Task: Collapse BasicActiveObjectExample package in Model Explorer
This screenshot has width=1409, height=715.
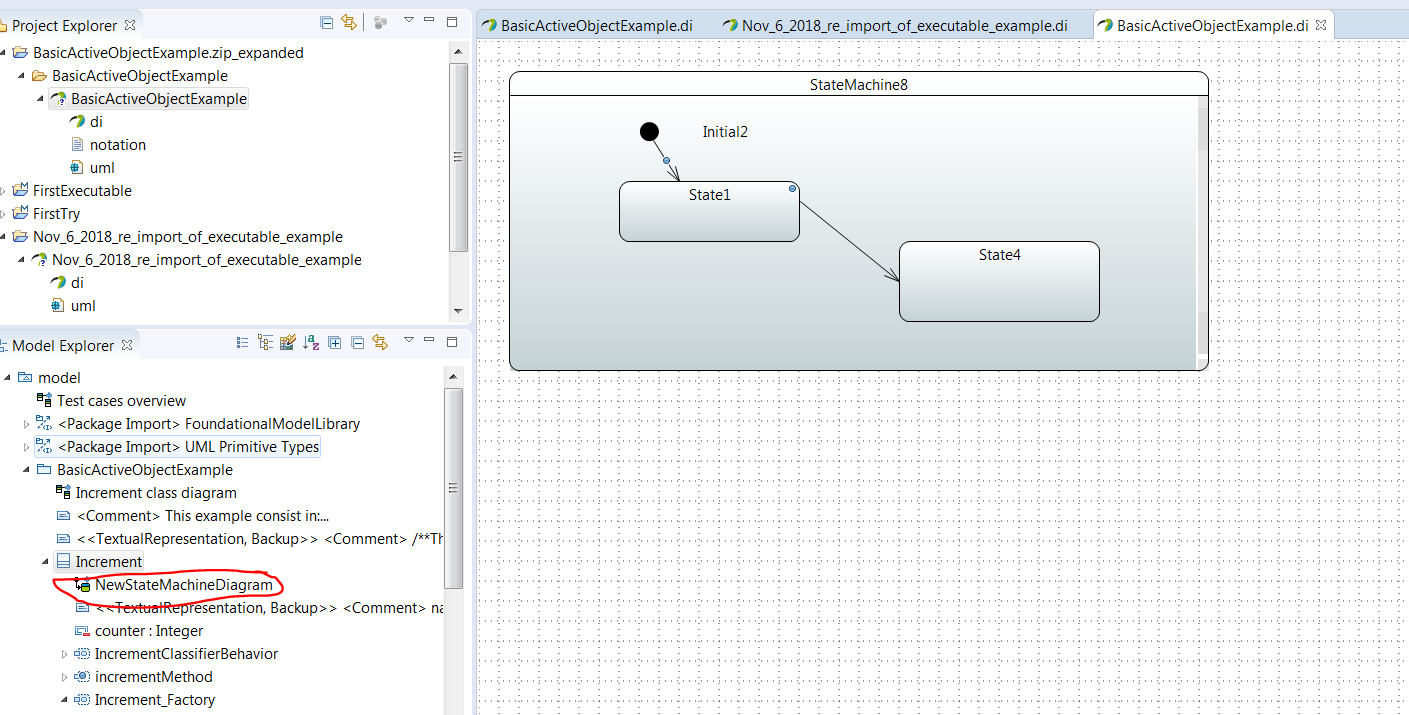Action: pyautogui.click(x=27, y=470)
